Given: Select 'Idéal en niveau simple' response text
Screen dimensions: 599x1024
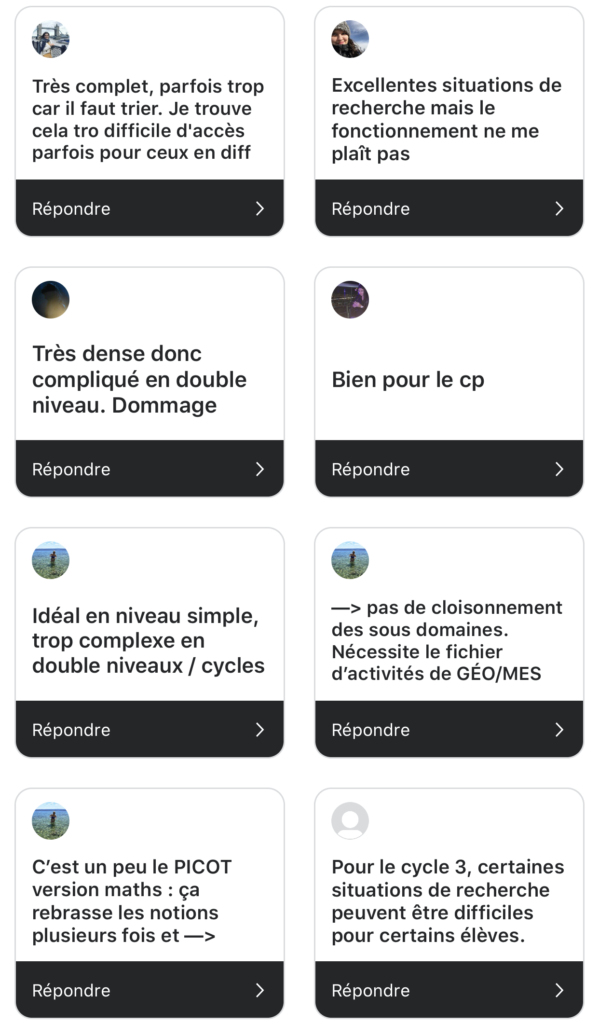Looking at the screenshot, I should 148,641.
